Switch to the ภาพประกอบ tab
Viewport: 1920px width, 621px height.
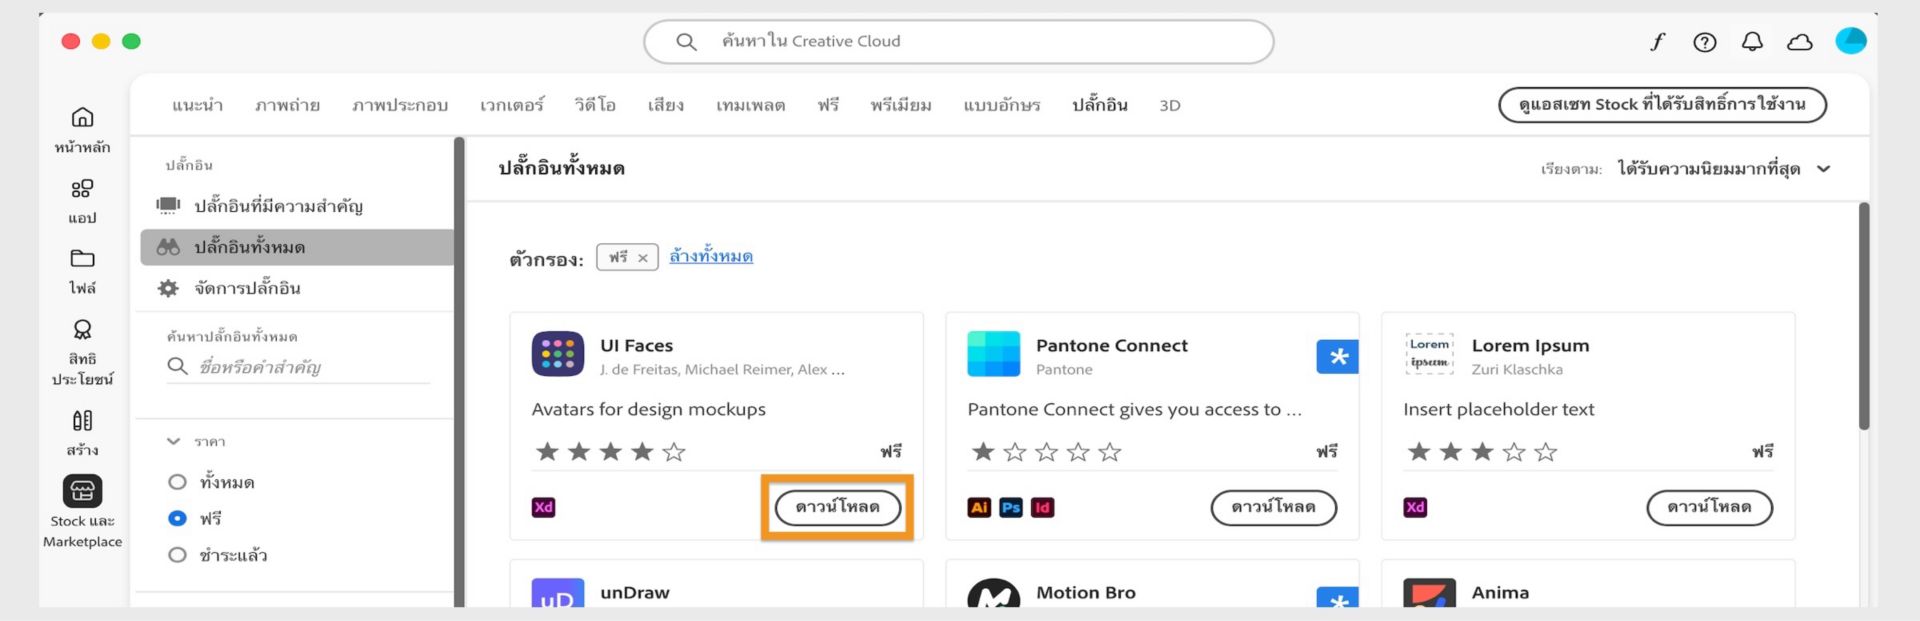pos(400,105)
